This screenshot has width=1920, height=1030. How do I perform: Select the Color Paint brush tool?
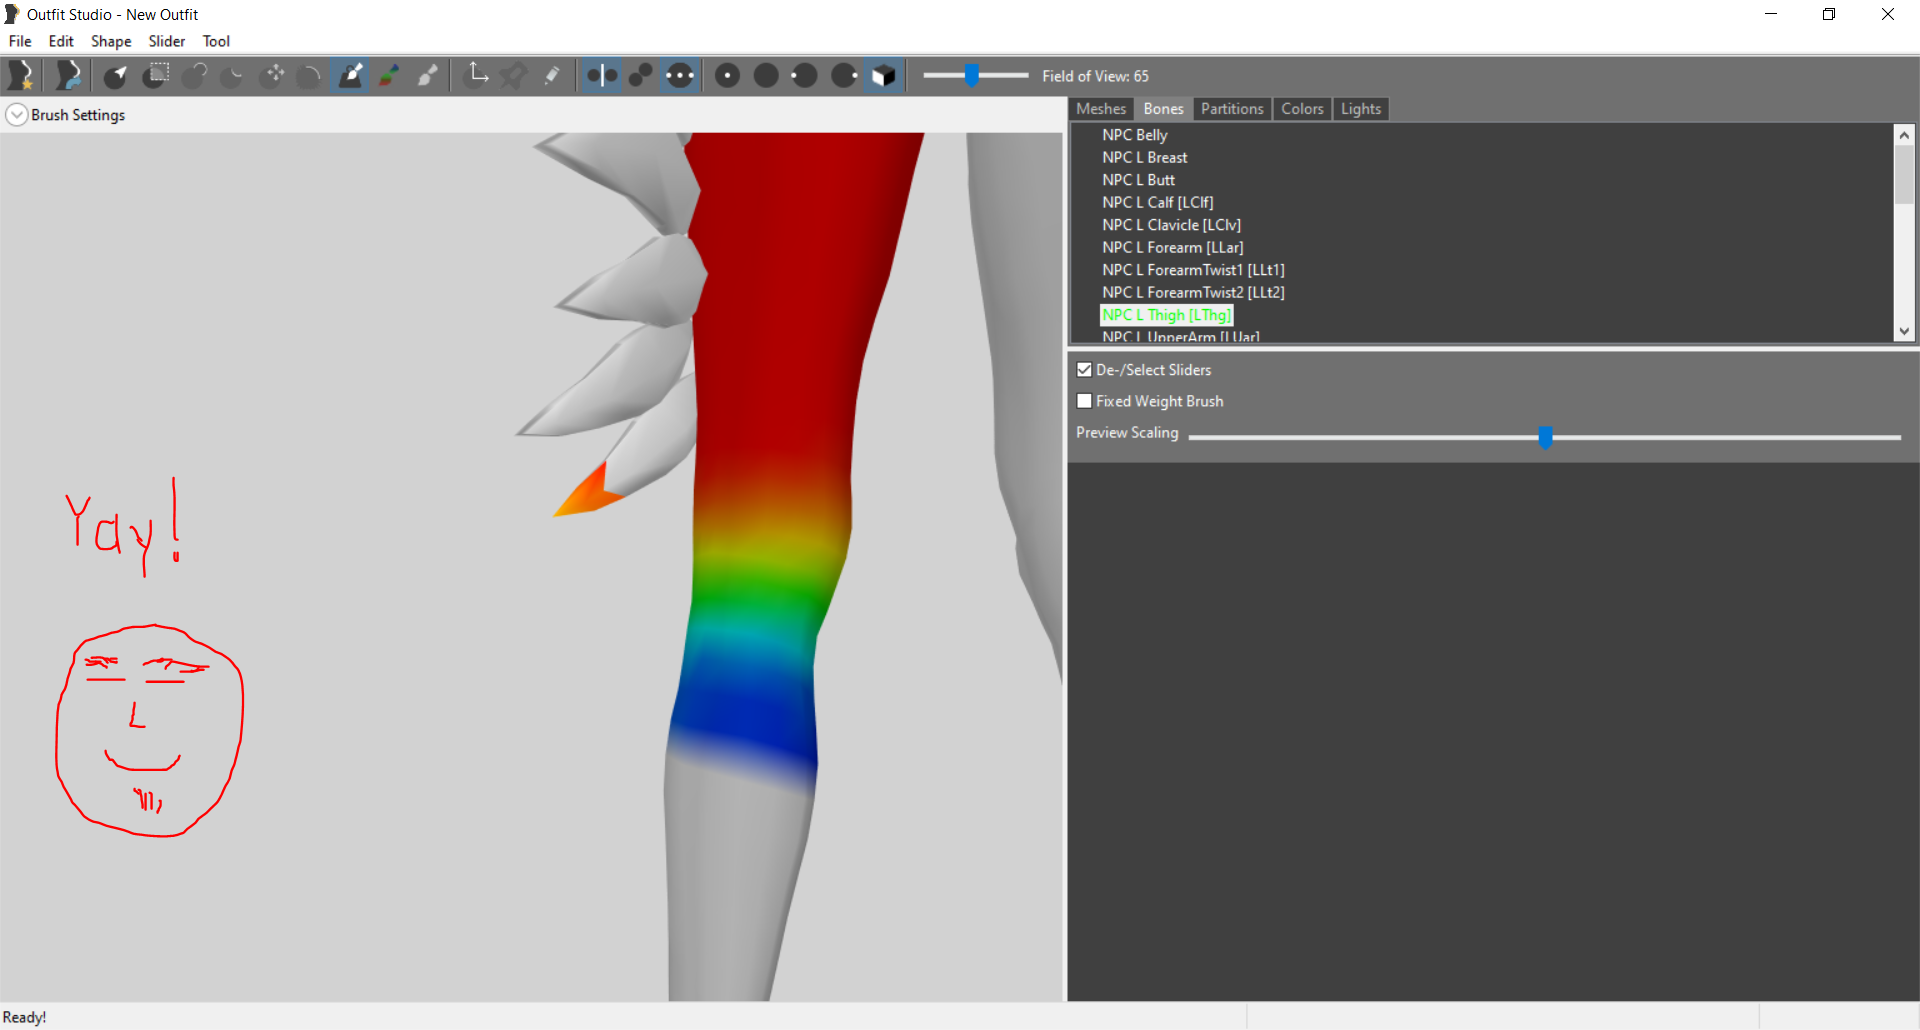tap(389, 75)
